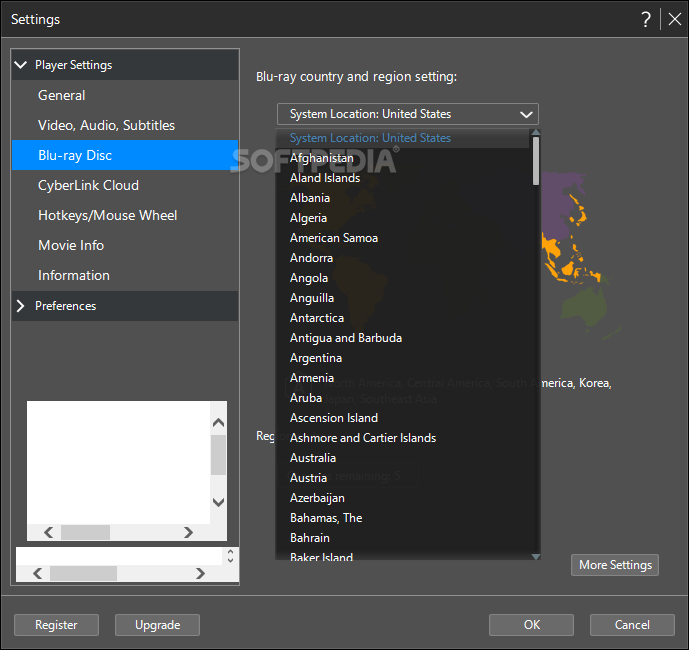Open Hotkeys/Mouse Wheel settings
689x650 pixels.
point(125,215)
